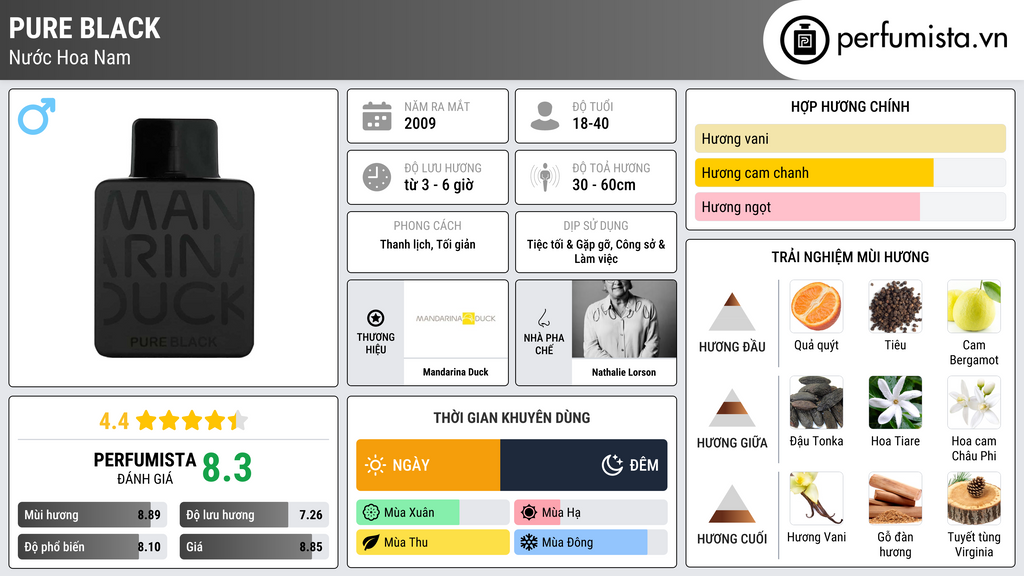Click the Nathalie Lorson perfumer photo
The image size is (1024, 576).
624,319
